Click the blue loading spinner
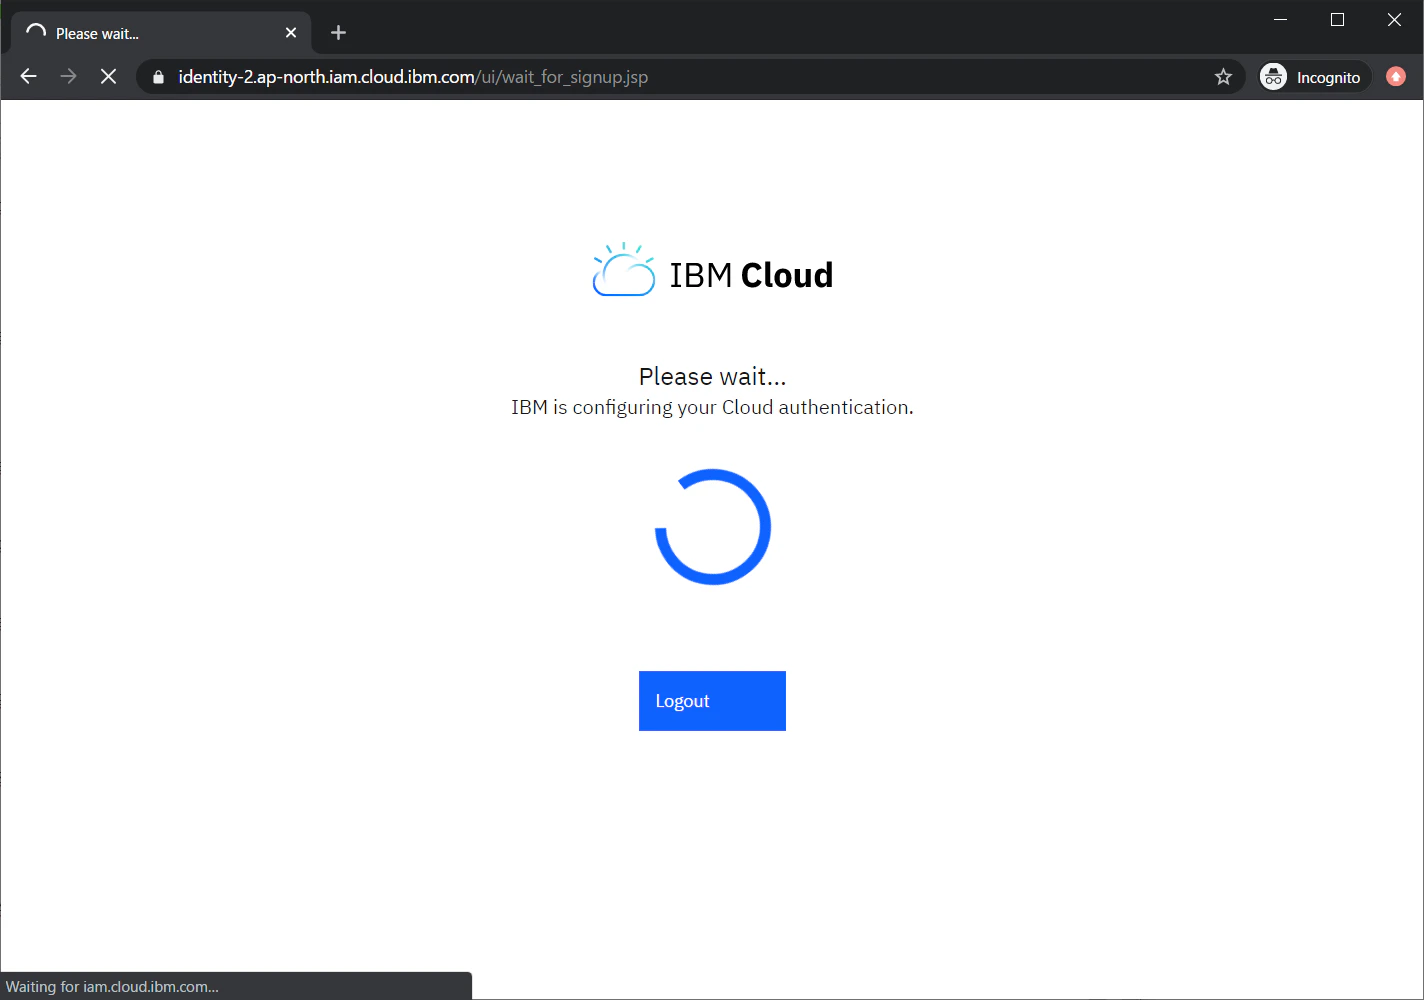 tap(712, 527)
